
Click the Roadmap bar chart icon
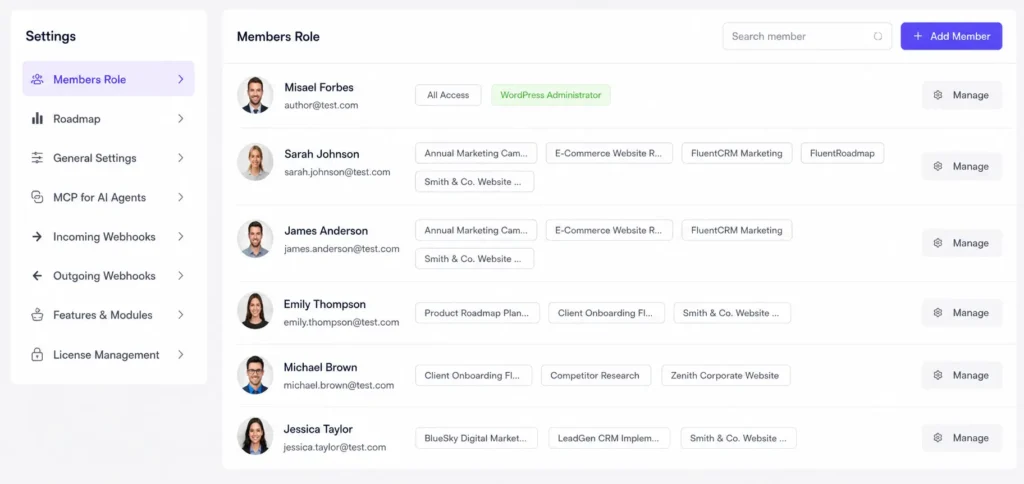[x=37, y=119]
